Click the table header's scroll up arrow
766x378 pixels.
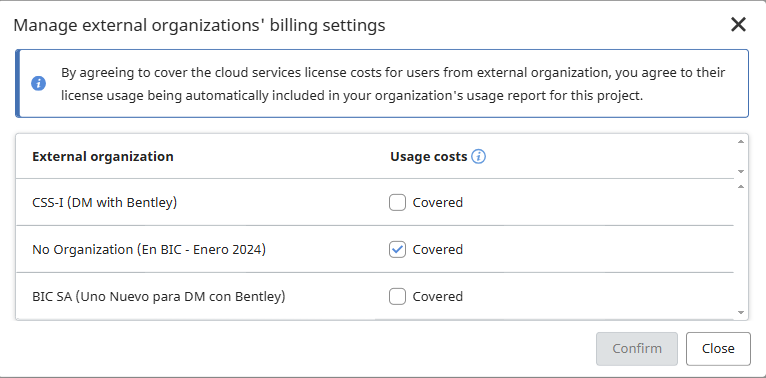pyautogui.click(x=741, y=141)
